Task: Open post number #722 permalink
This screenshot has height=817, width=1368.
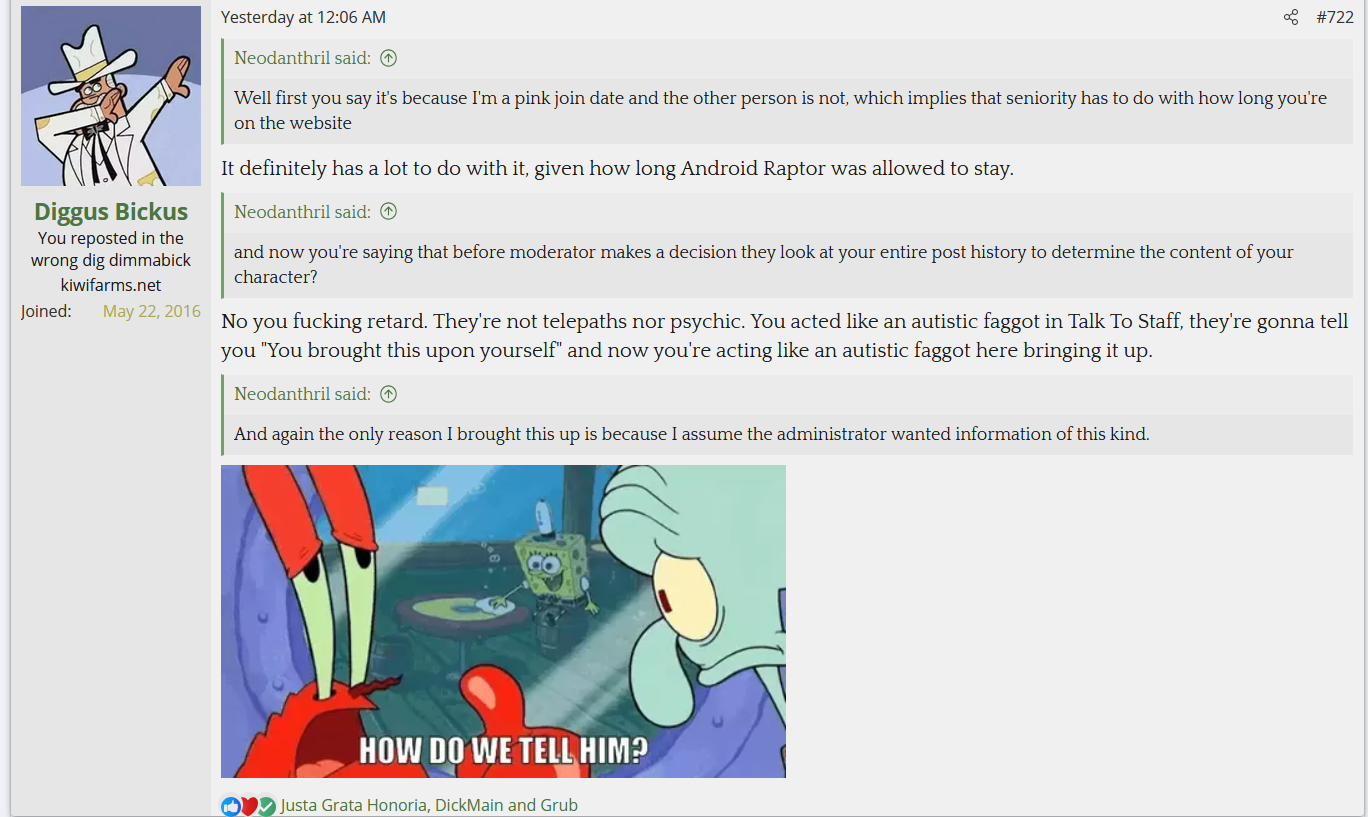Action: (1335, 17)
